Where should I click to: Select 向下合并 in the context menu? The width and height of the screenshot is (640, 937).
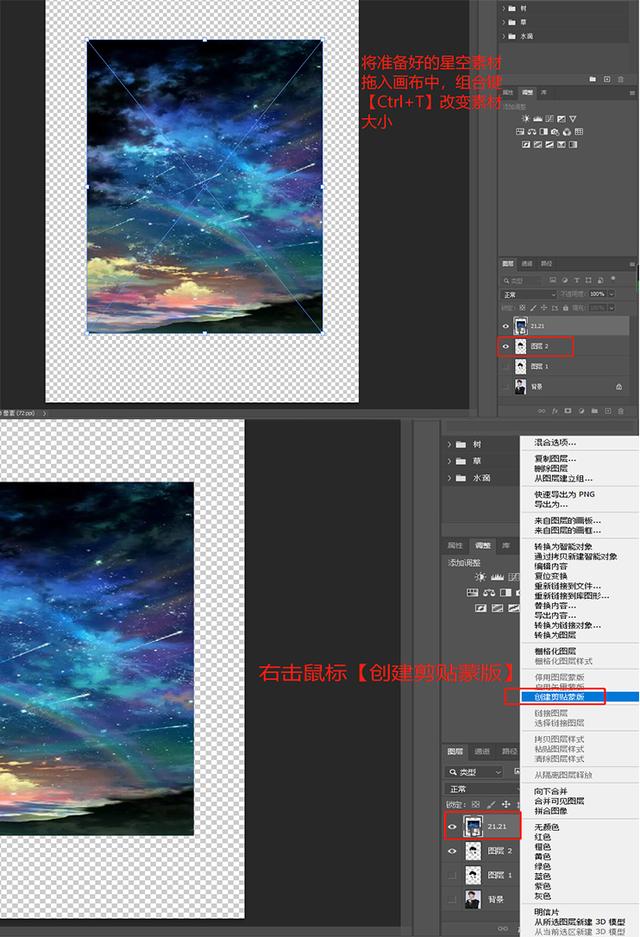(550, 791)
